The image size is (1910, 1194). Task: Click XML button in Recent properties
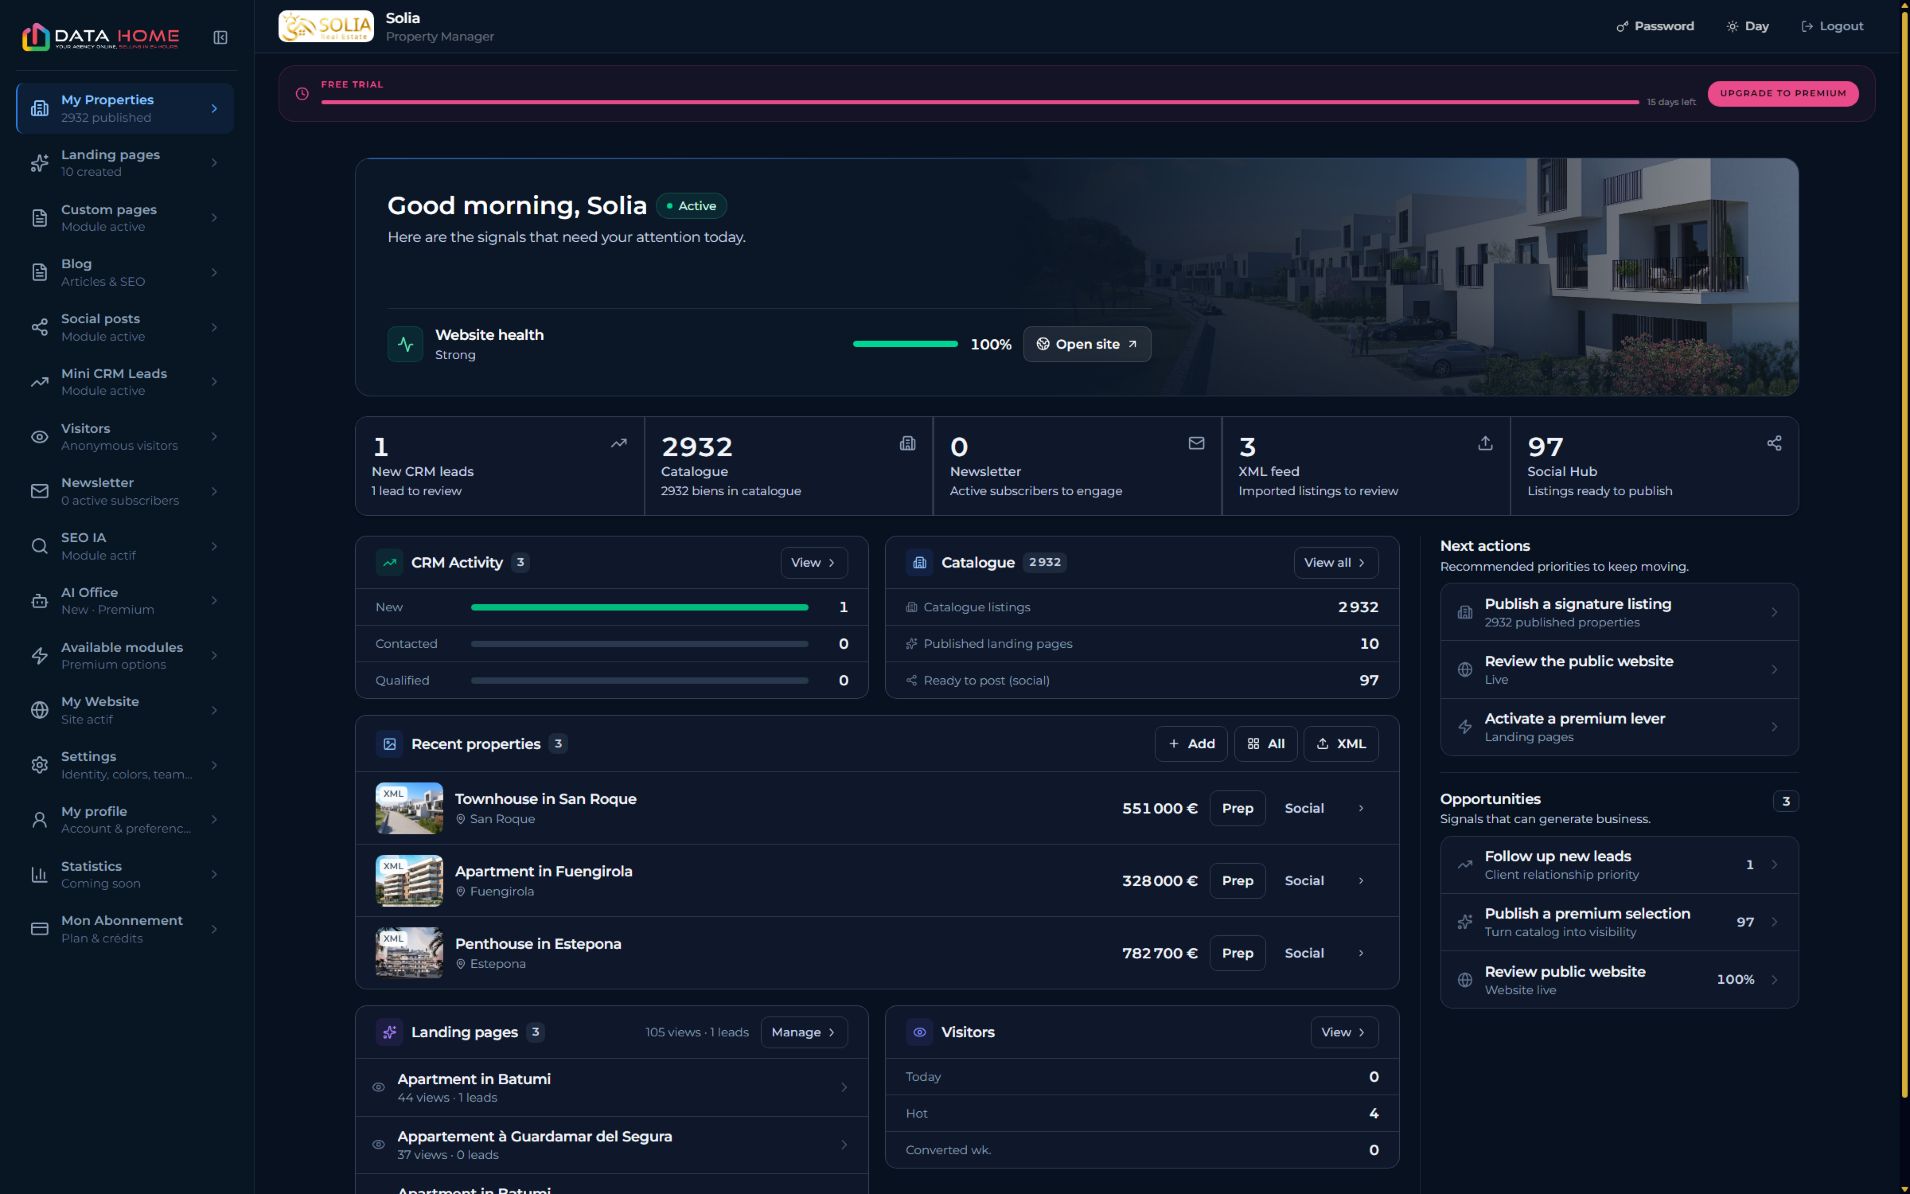[x=1341, y=744]
